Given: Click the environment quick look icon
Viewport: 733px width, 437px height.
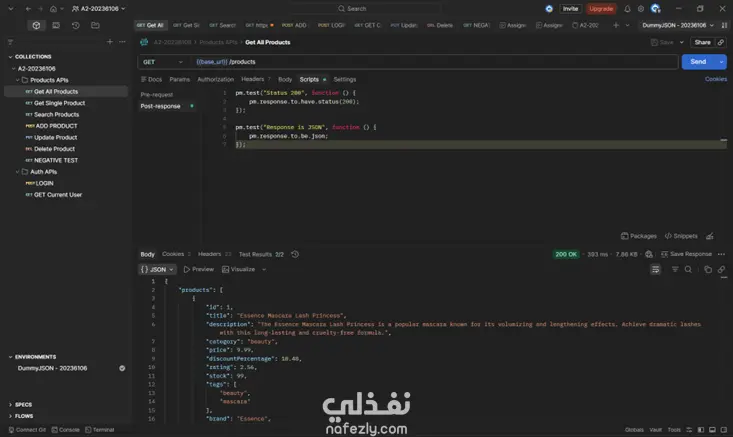Looking at the screenshot, I should (x=724, y=25).
